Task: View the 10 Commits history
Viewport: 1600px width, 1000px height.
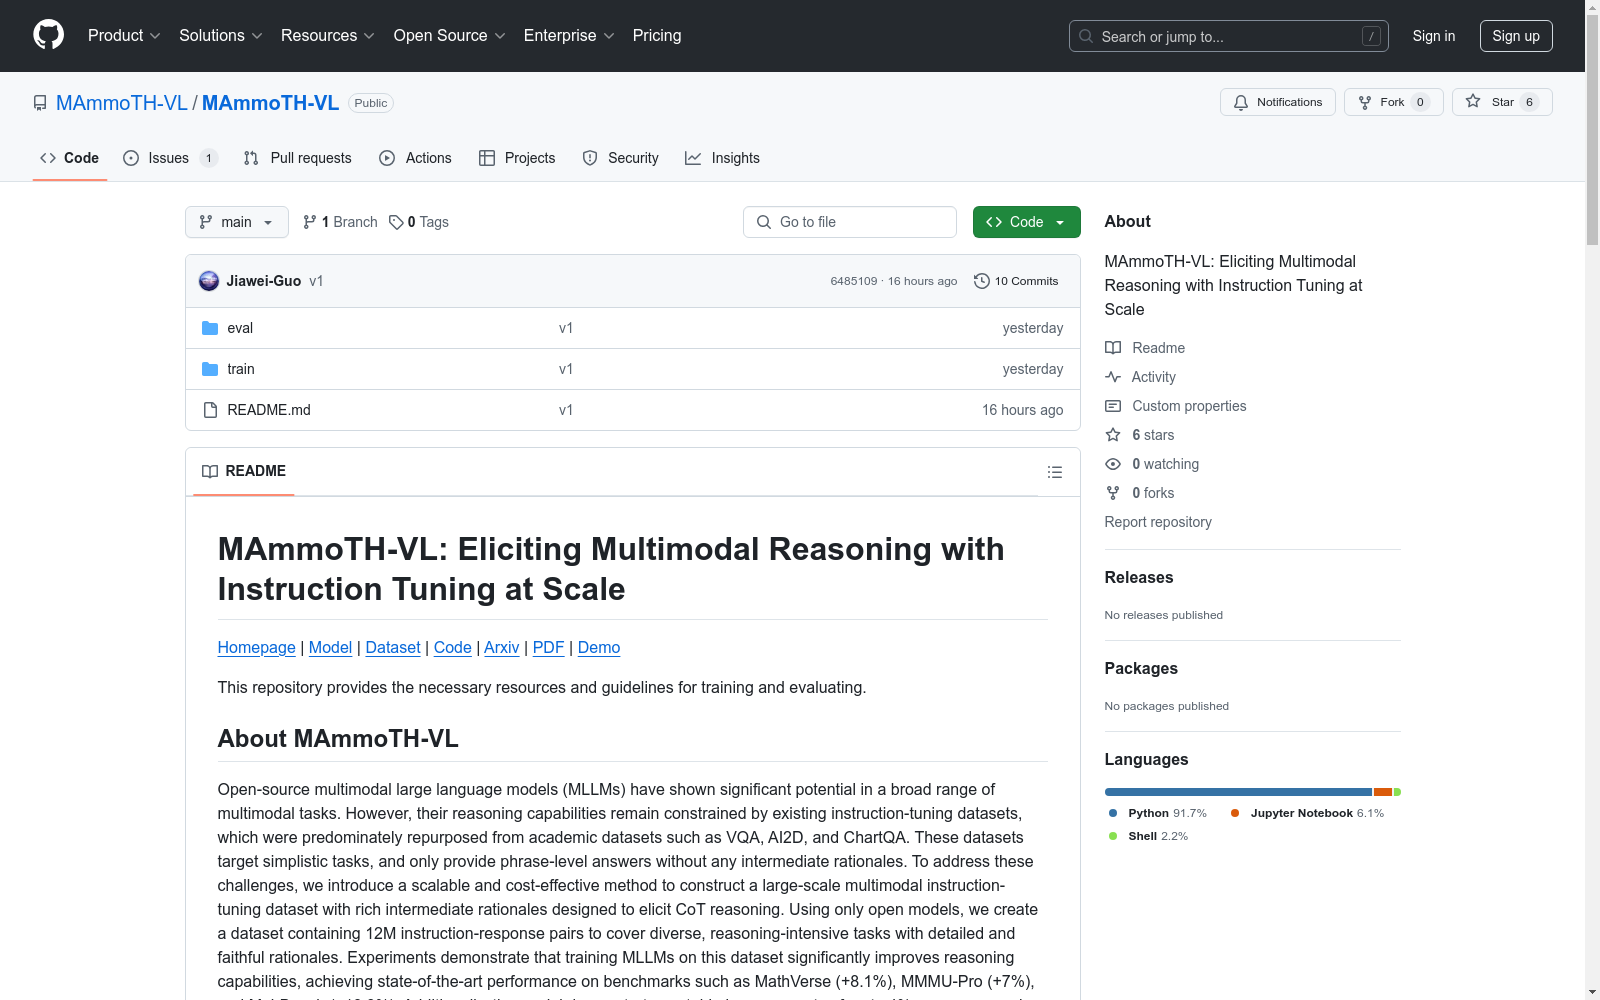Action: [1016, 281]
